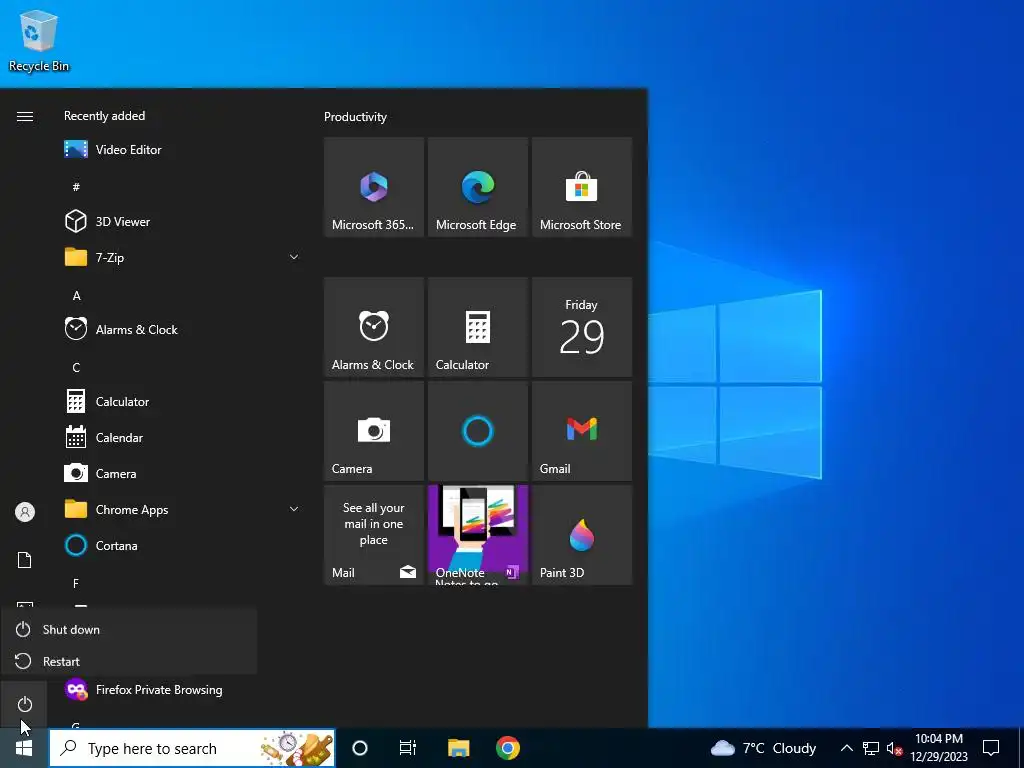Open the OneNote tile

click(x=477, y=535)
